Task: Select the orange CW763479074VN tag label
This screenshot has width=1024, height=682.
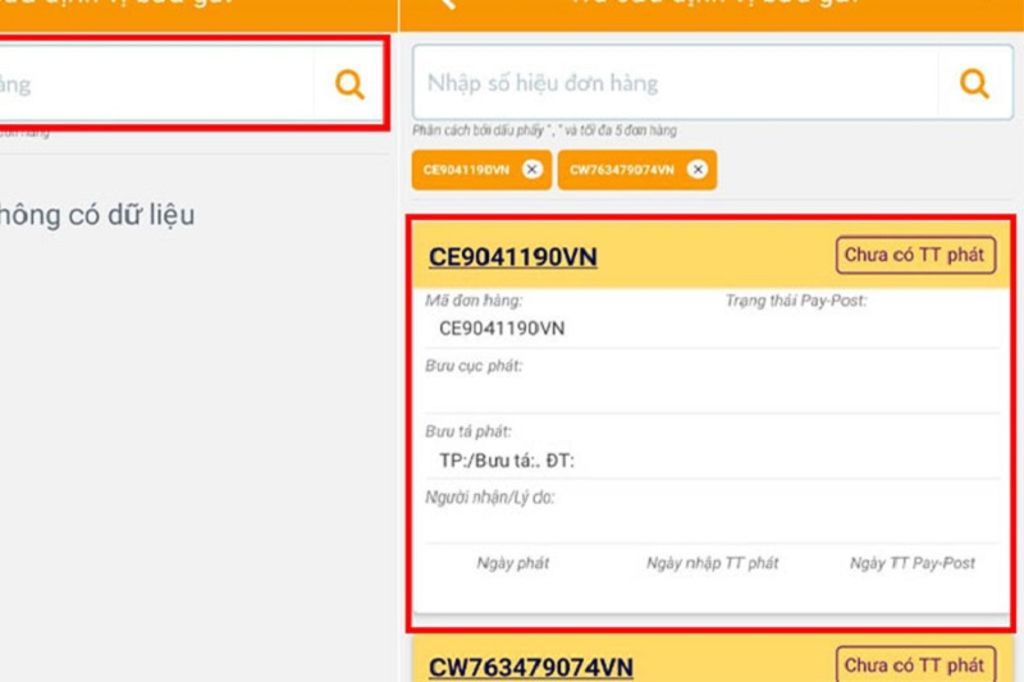Action: click(621, 170)
